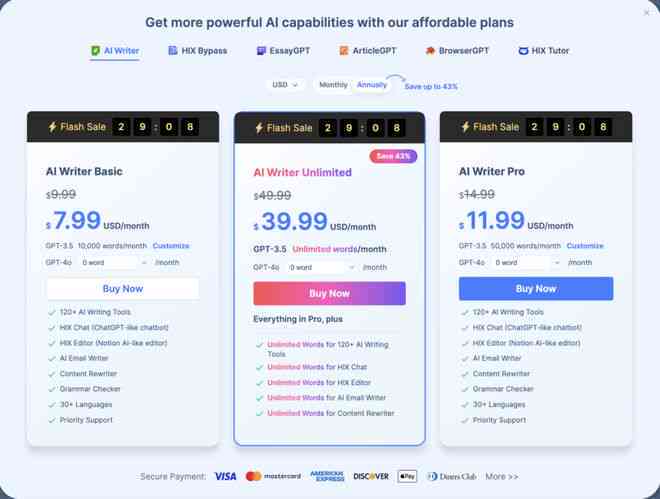Click the ArticleGPT tab icon
Viewport: 660px width, 499px height.
tap(344, 51)
